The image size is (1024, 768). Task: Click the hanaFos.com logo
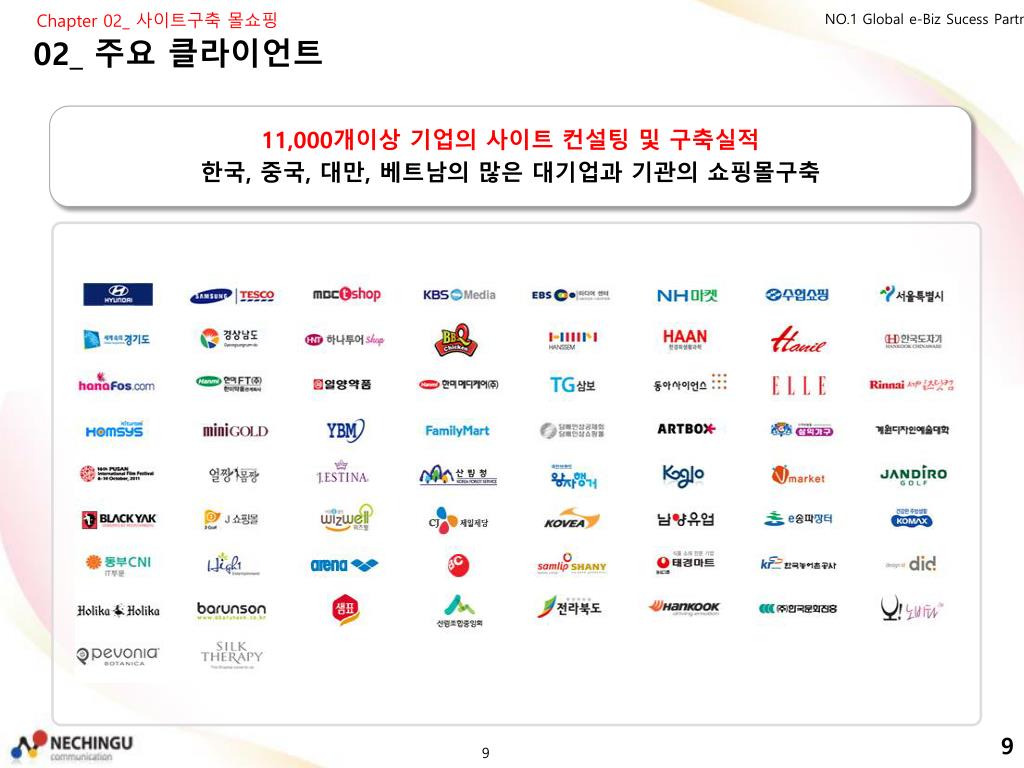(x=116, y=383)
